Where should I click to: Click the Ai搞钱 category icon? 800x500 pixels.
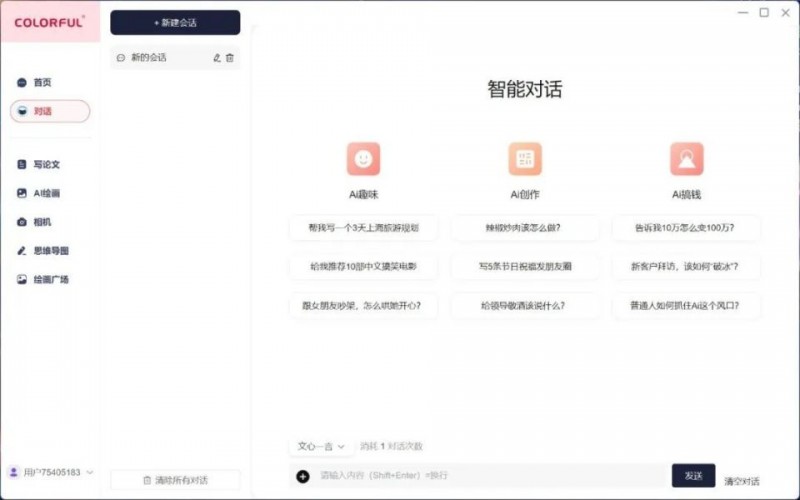686,159
